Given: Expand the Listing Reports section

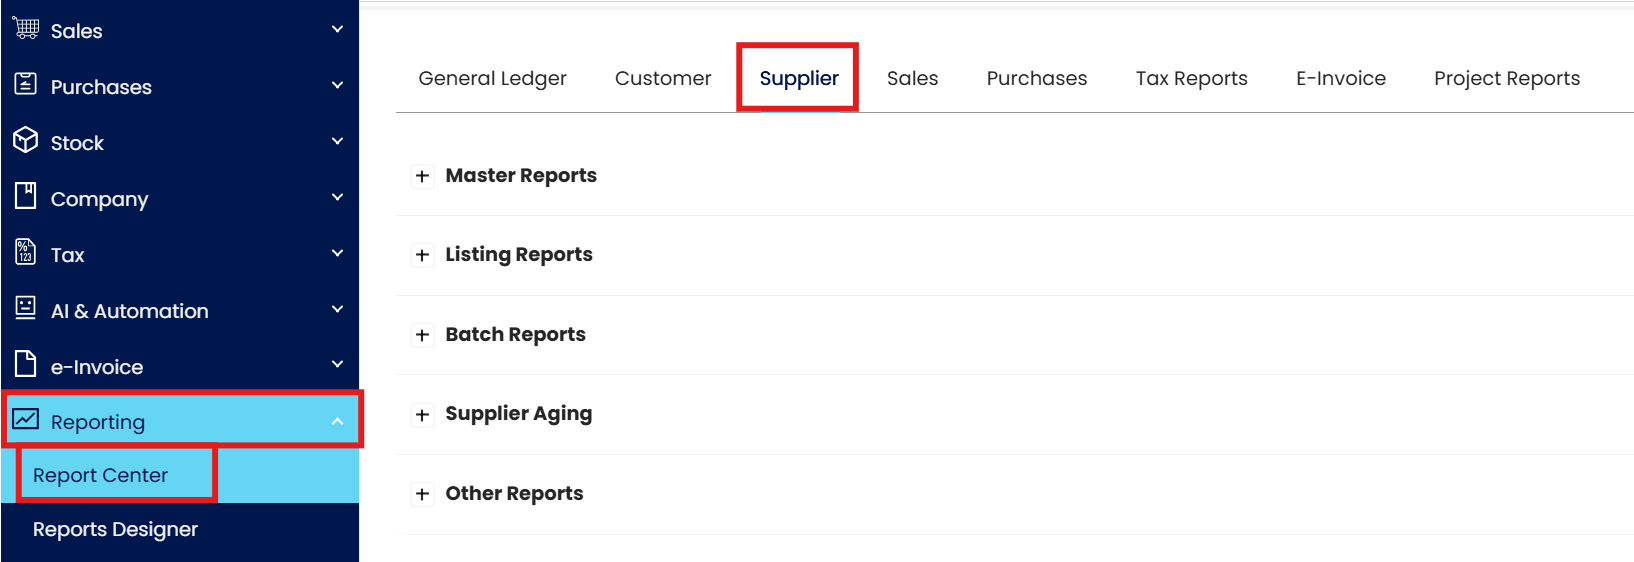Looking at the screenshot, I should 423,255.
